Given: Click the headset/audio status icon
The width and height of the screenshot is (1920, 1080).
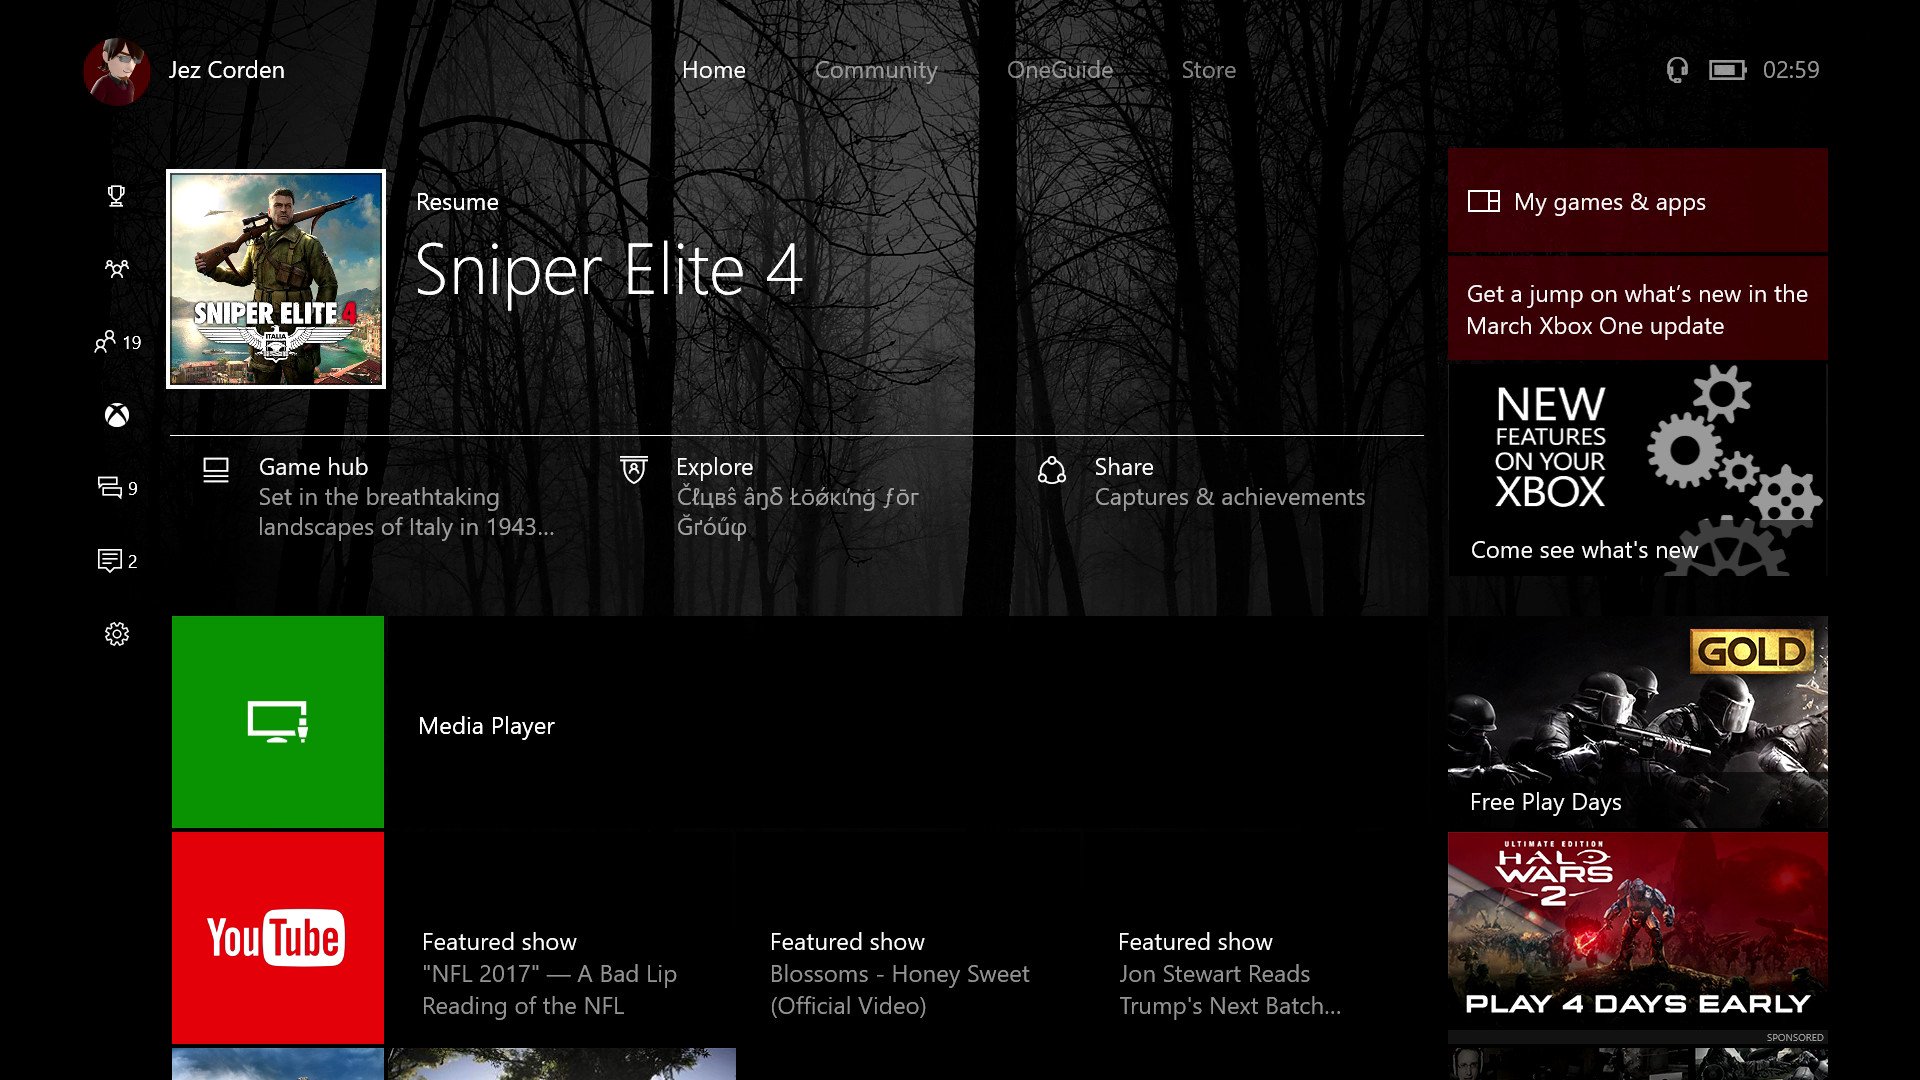Looking at the screenshot, I should (1676, 69).
